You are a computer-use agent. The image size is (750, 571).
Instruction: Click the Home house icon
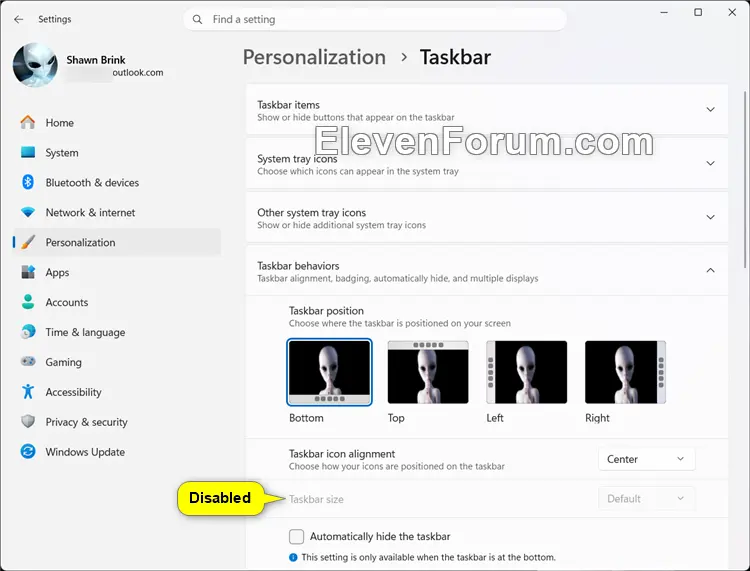click(x=28, y=122)
